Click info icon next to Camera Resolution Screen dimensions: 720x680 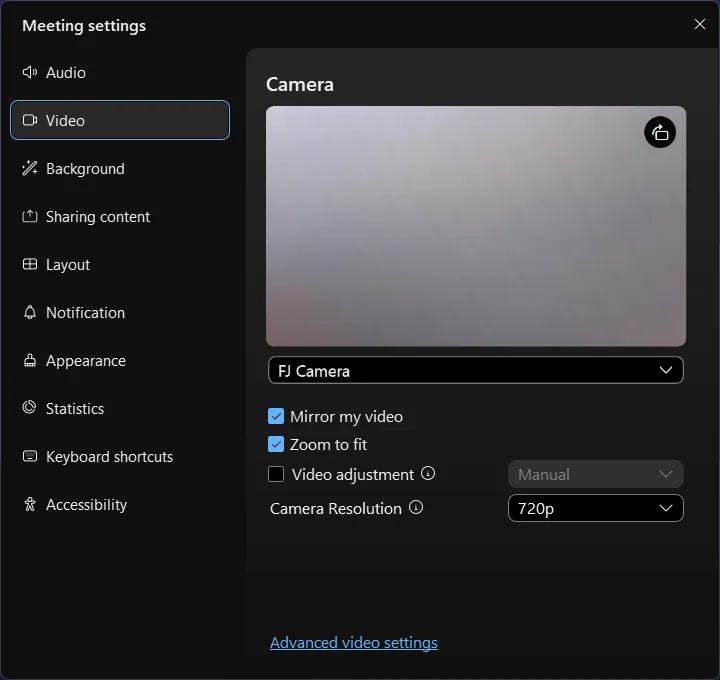click(416, 508)
